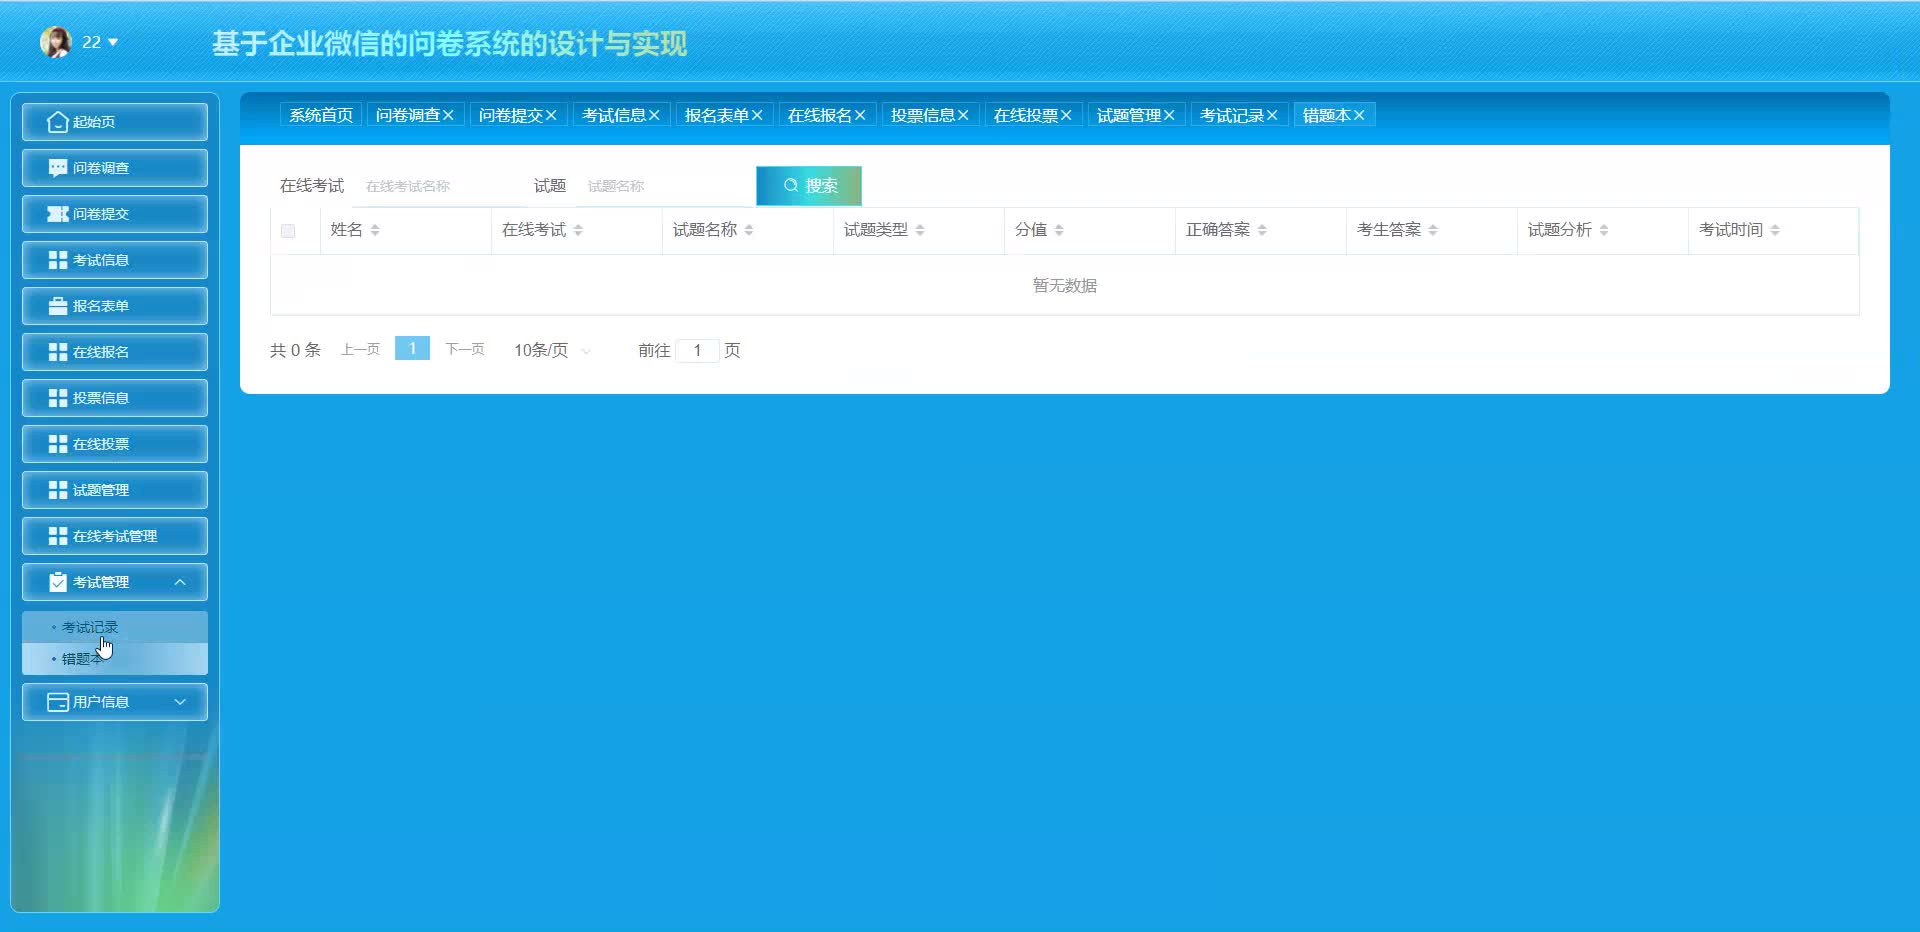This screenshot has height=932, width=1920.
Task: Select the 试题管理 sidebar icon
Action: 57,489
